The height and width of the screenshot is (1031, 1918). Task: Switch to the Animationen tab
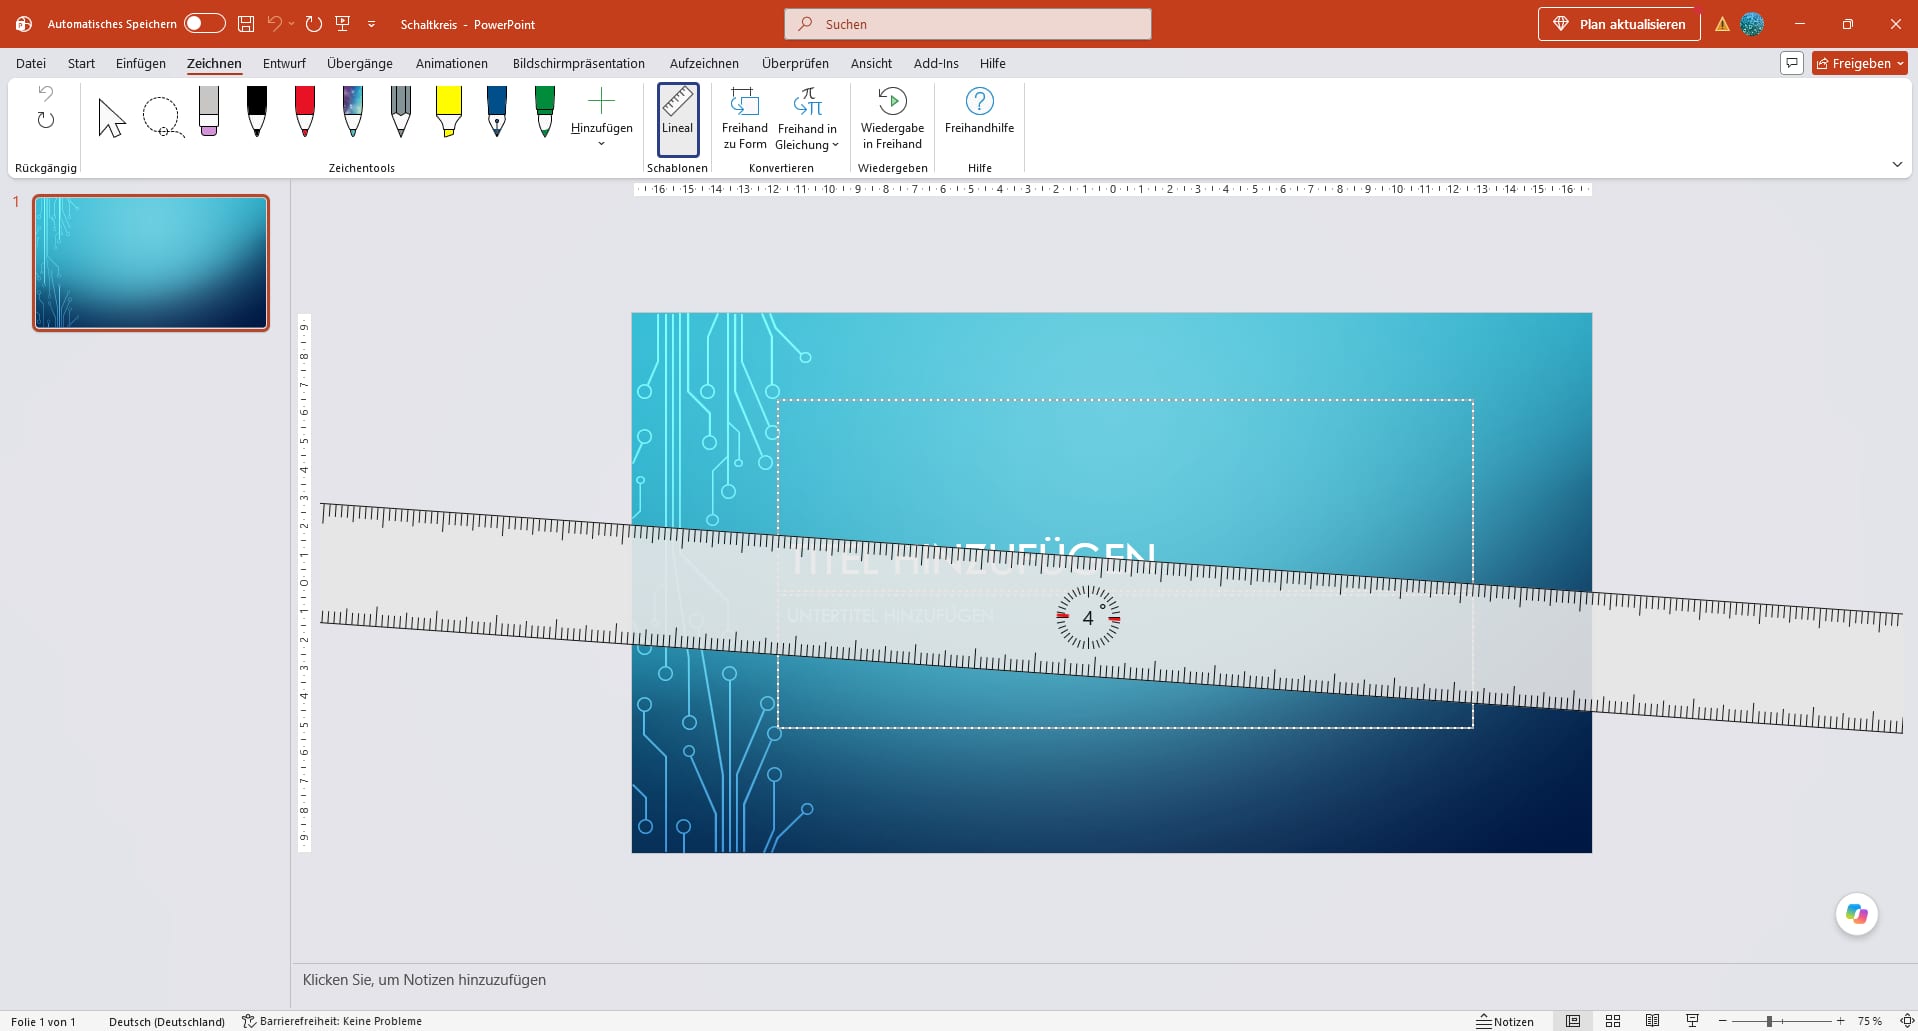[x=452, y=63]
